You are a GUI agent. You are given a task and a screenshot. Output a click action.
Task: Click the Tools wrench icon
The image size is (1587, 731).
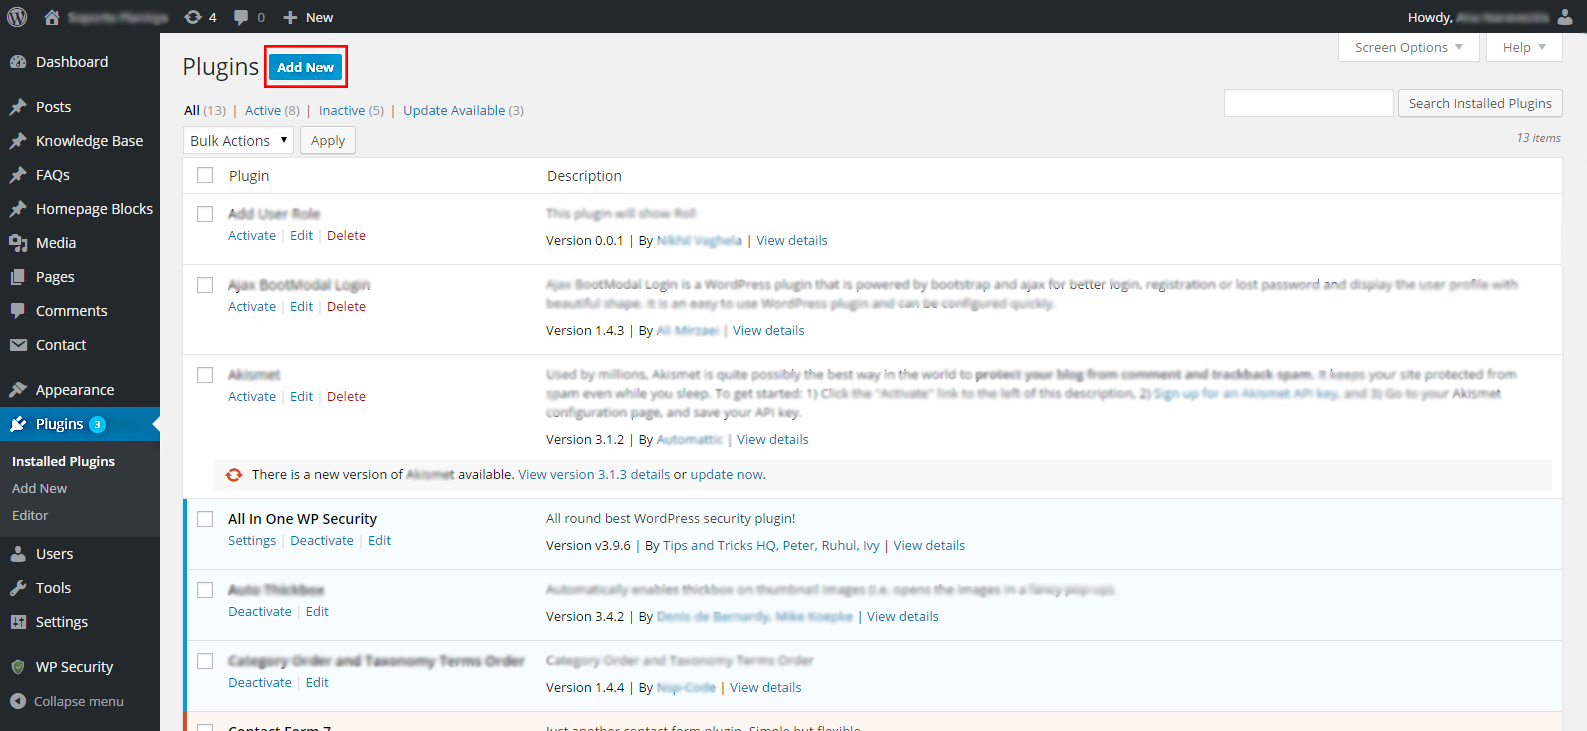18,588
